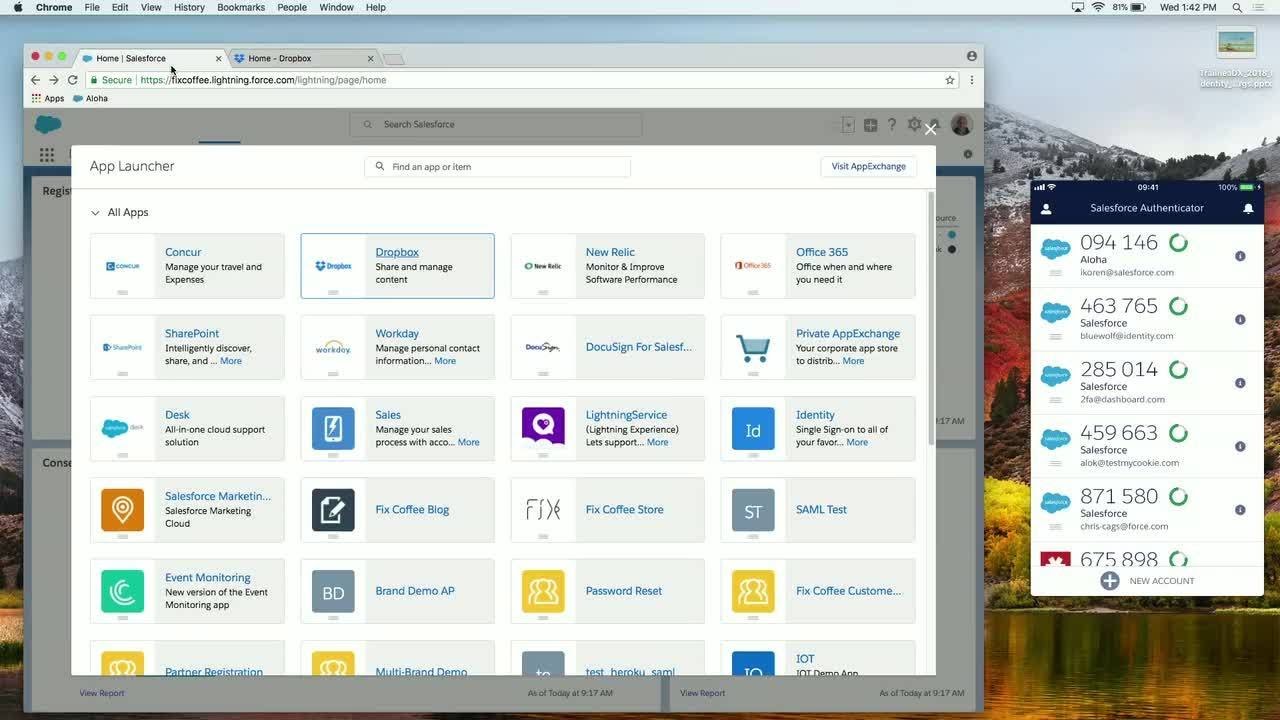This screenshot has height=720, width=1280.
Task: Open the People menu
Action: [x=292, y=7]
